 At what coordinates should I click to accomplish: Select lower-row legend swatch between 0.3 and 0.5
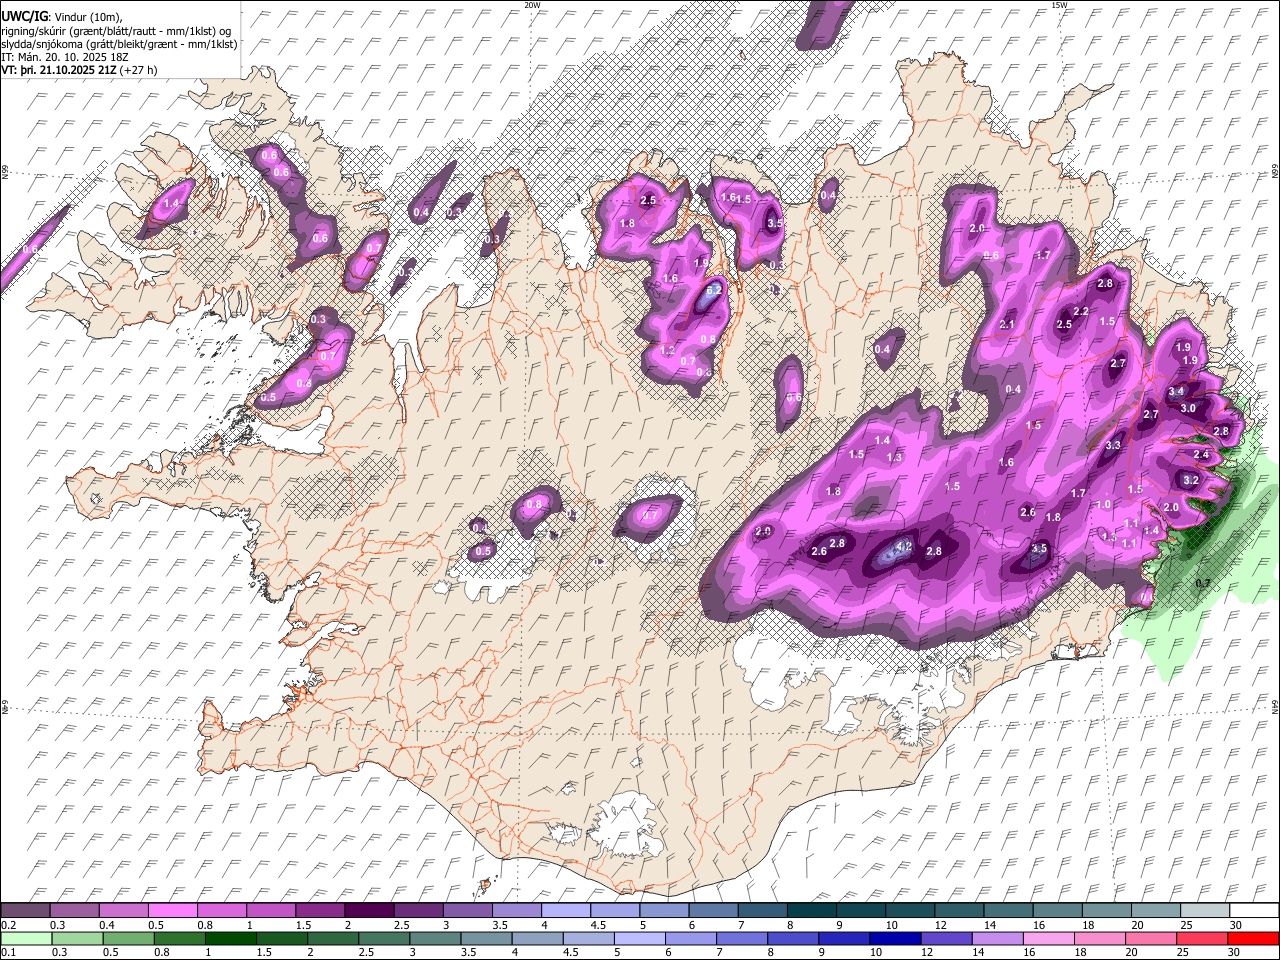tap(77, 938)
